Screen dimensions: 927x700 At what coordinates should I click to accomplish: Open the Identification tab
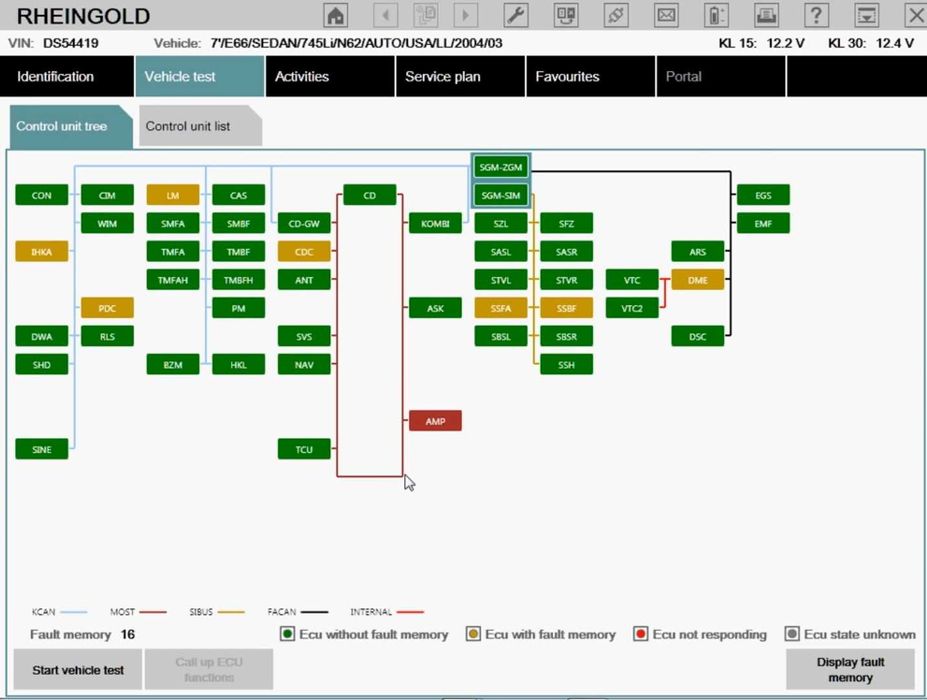click(x=67, y=76)
